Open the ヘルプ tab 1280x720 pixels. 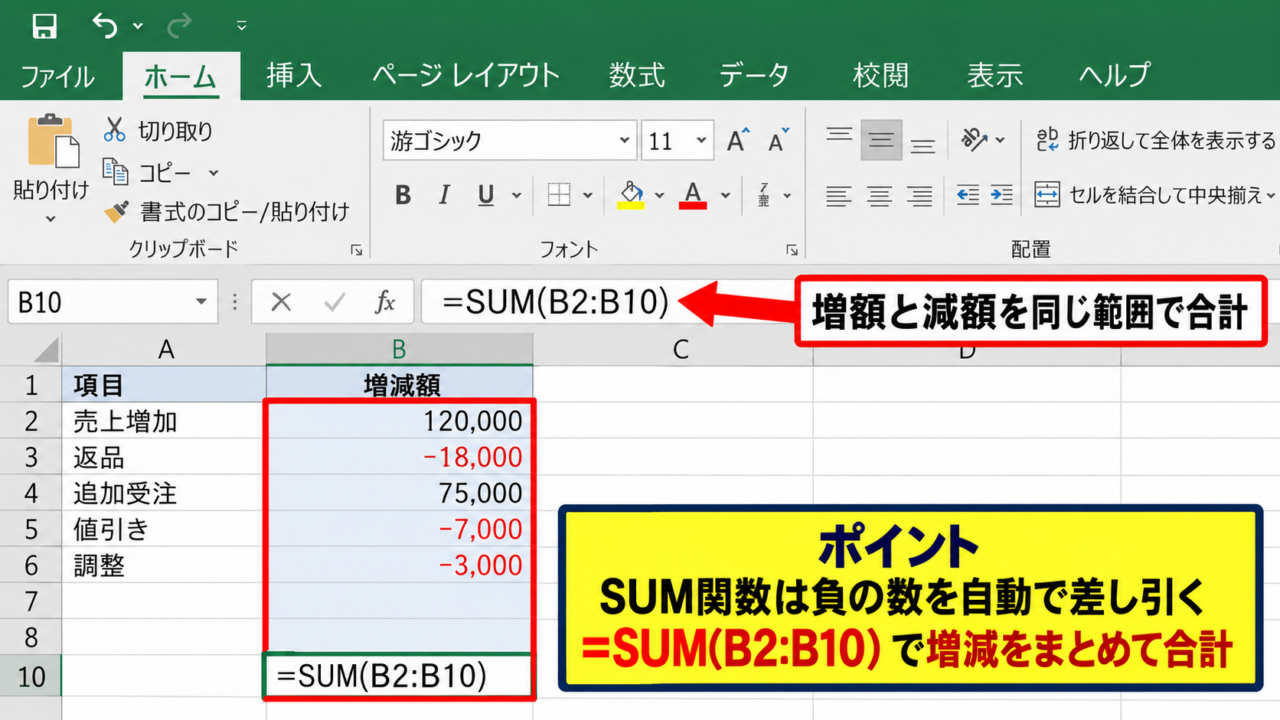coord(1115,76)
